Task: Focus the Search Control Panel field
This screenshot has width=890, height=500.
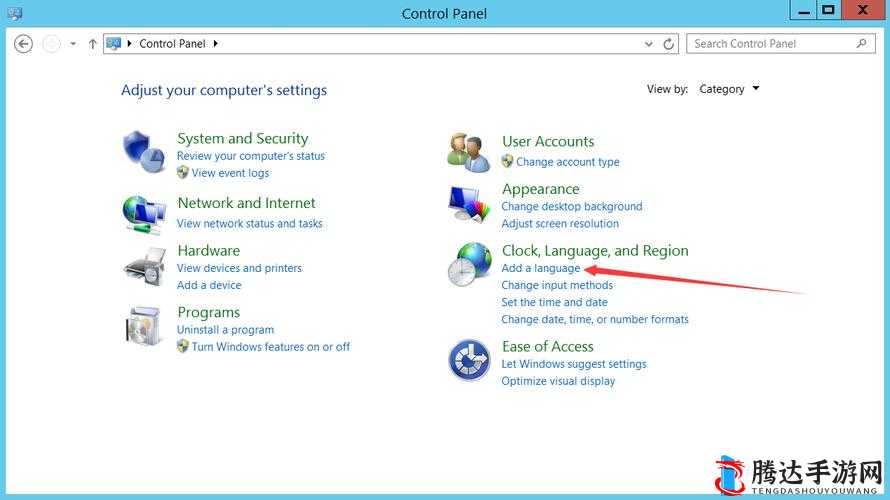Action: click(x=780, y=44)
